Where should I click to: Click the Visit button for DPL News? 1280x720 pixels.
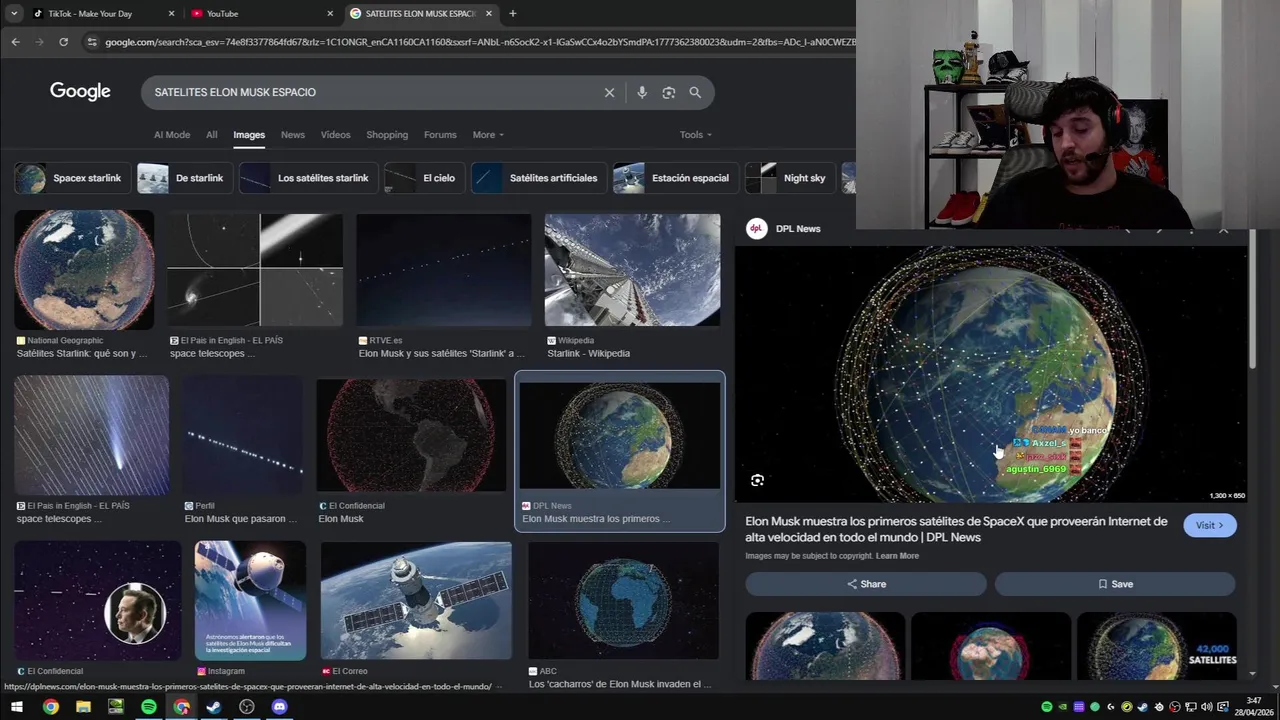(x=1210, y=525)
